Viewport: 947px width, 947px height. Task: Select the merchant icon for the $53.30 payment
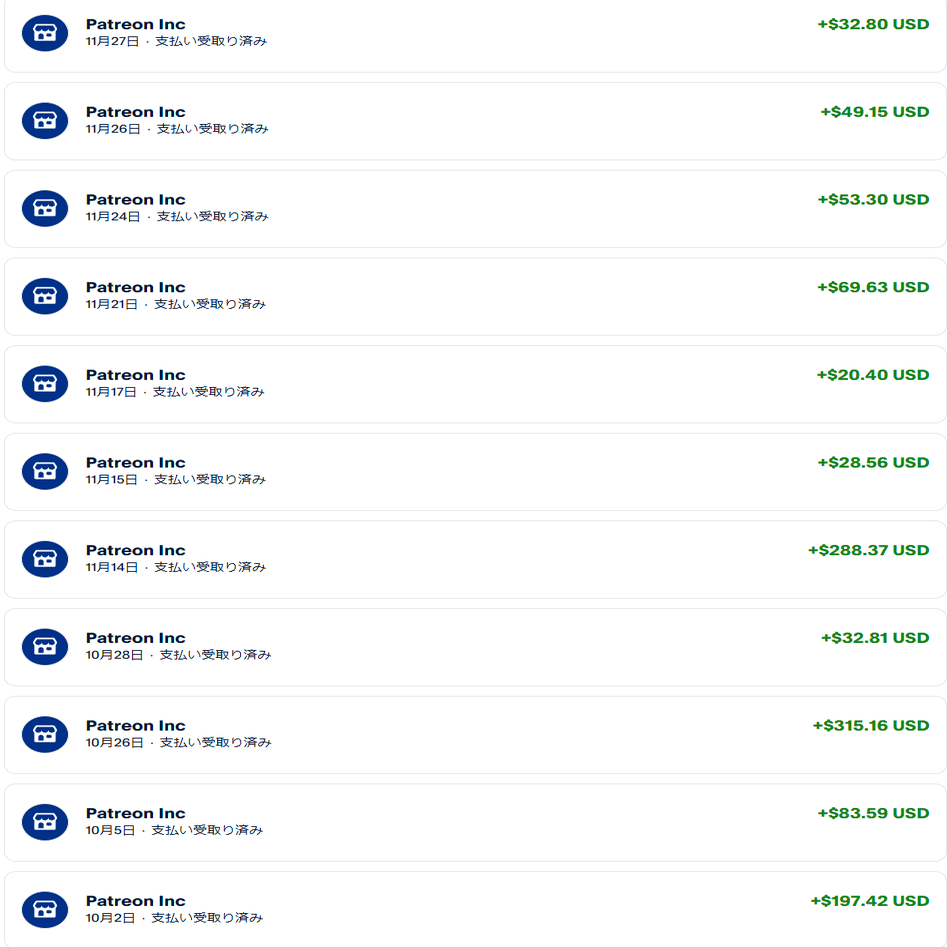(x=45, y=208)
